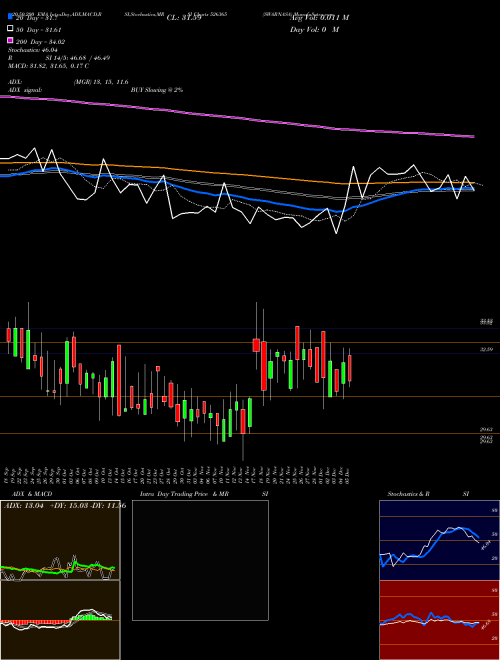Click the topmost 29.63 price axis label
This screenshot has height=660, width=500.
click(x=486, y=429)
